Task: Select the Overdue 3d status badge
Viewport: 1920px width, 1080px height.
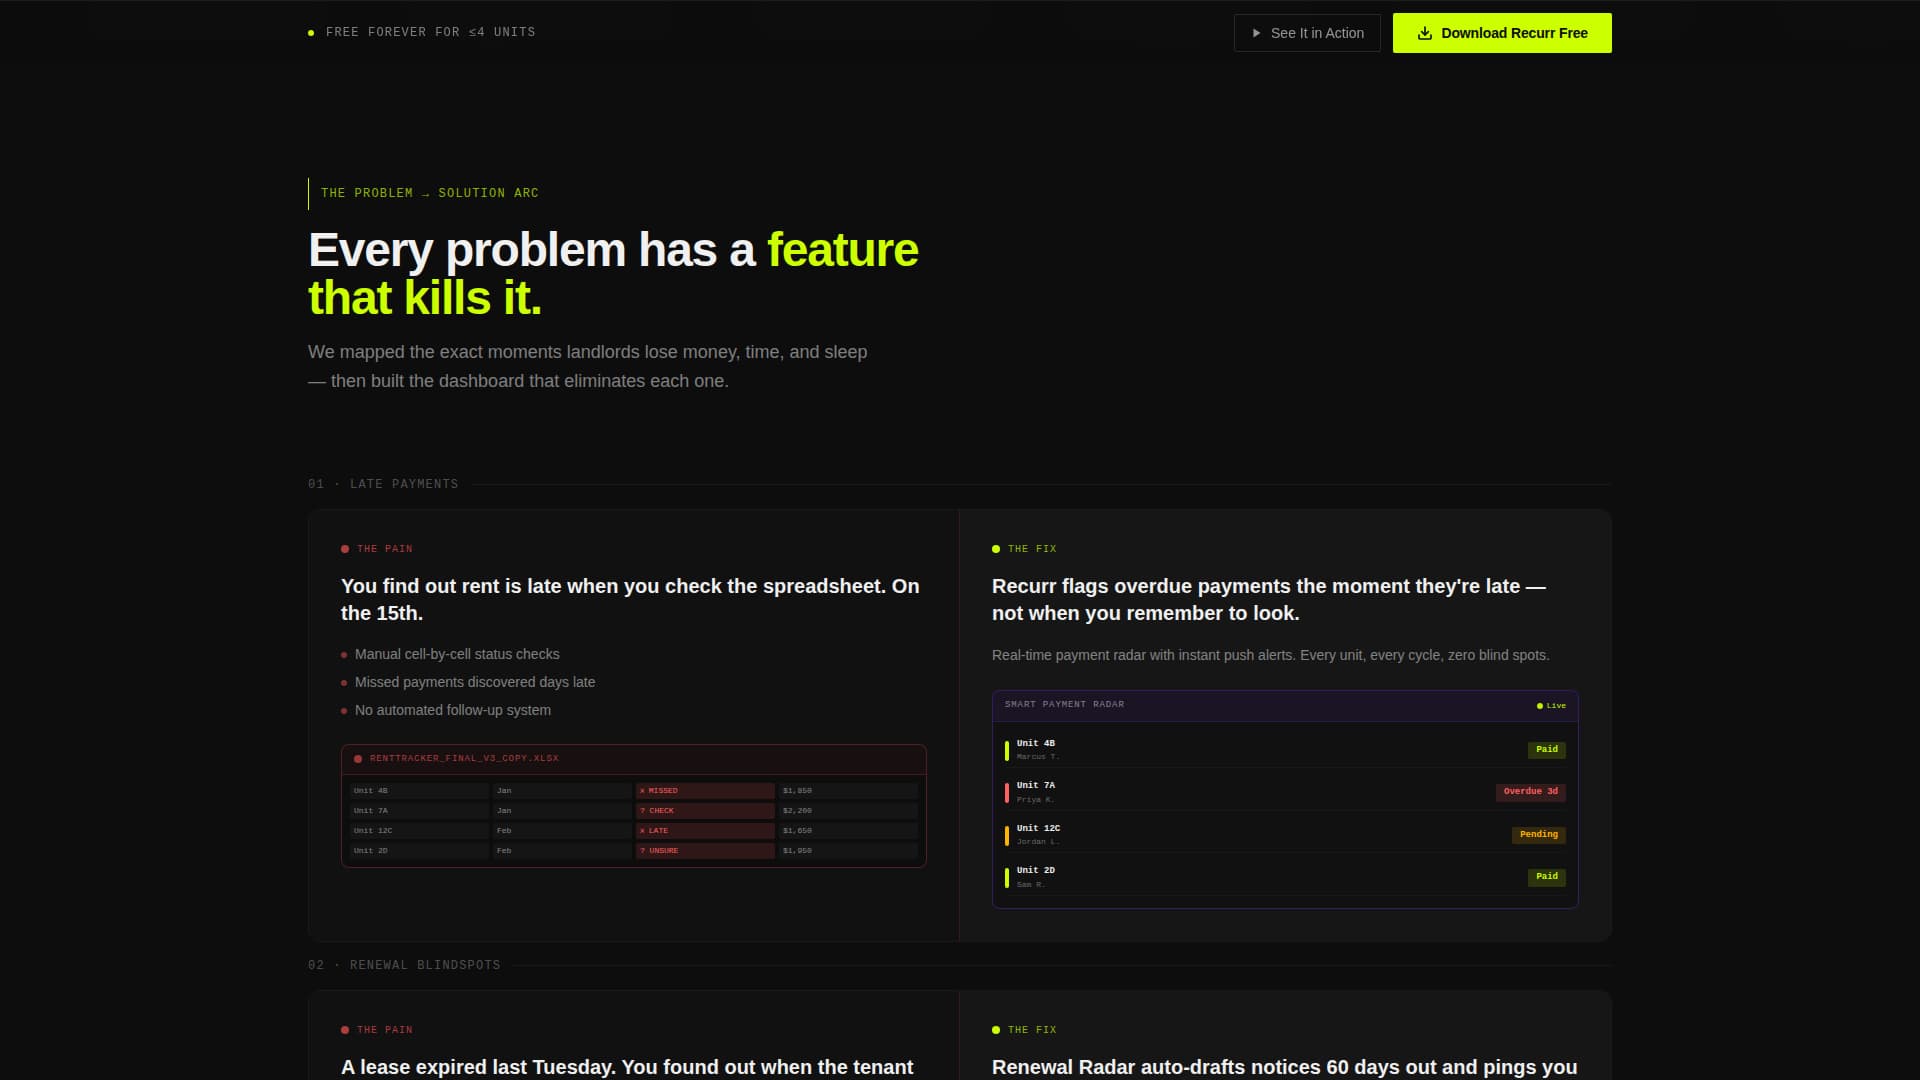Action: click(1530, 792)
